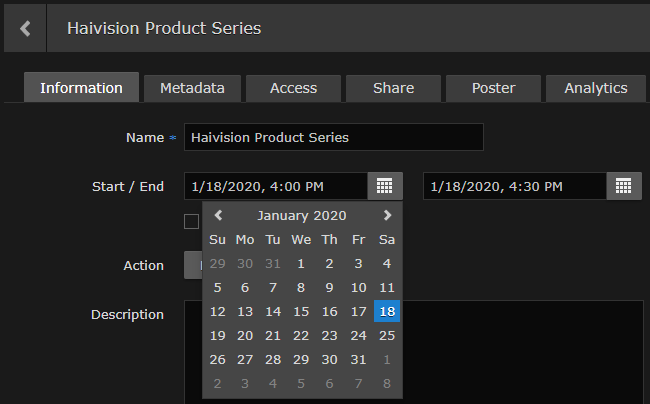Switch to the Metadata tab
The width and height of the screenshot is (650, 404).
(x=192, y=88)
